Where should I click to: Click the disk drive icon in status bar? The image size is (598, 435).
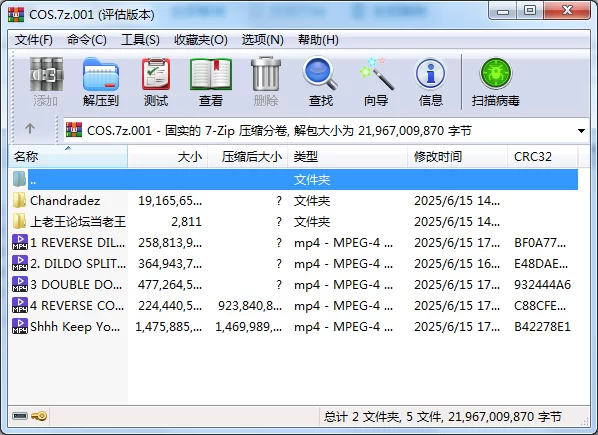pos(20,416)
